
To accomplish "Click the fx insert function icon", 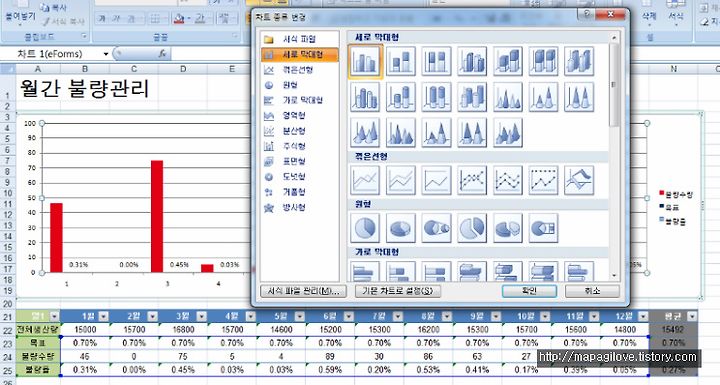I will click(162, 54).
